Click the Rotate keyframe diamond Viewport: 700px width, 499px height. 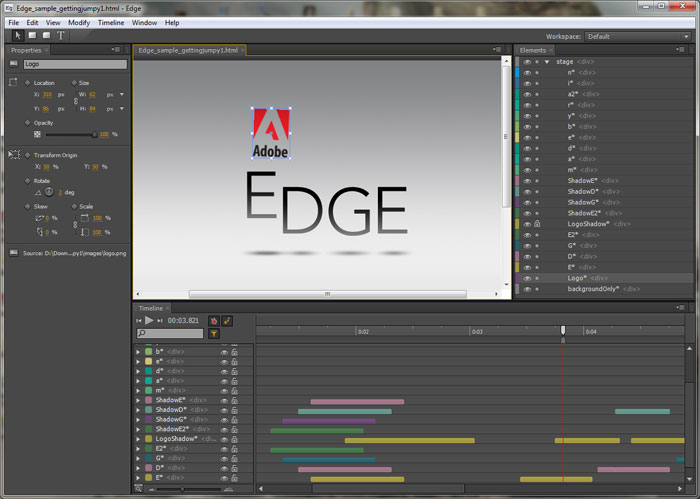pyautogui.click(x=28, y=181)
